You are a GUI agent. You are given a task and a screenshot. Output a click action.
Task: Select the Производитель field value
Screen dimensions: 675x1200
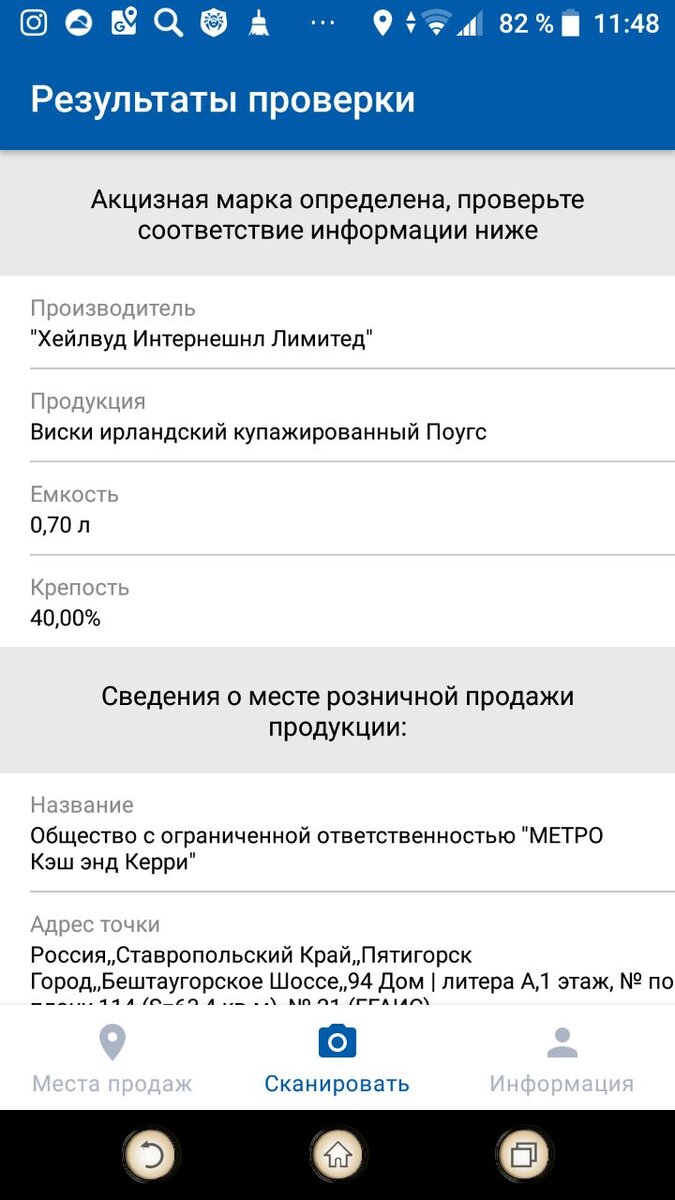[x=201, y=340]
